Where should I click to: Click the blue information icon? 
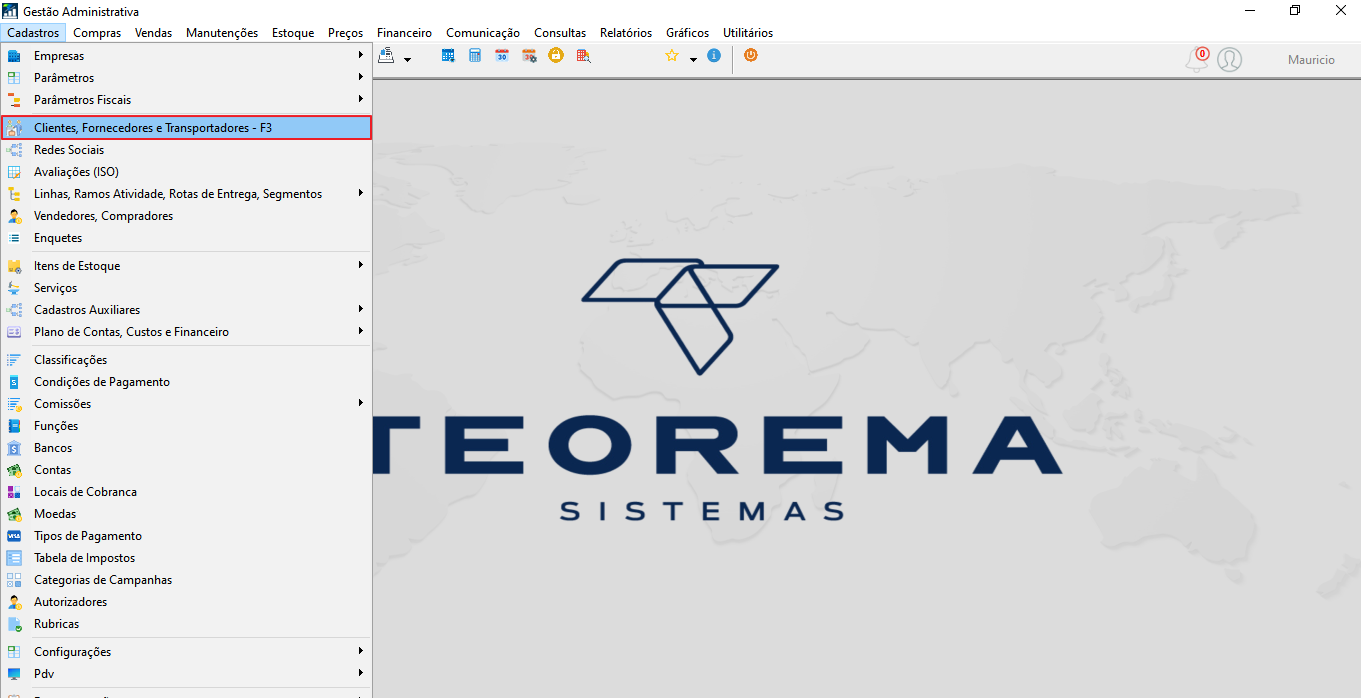[713, 56]
